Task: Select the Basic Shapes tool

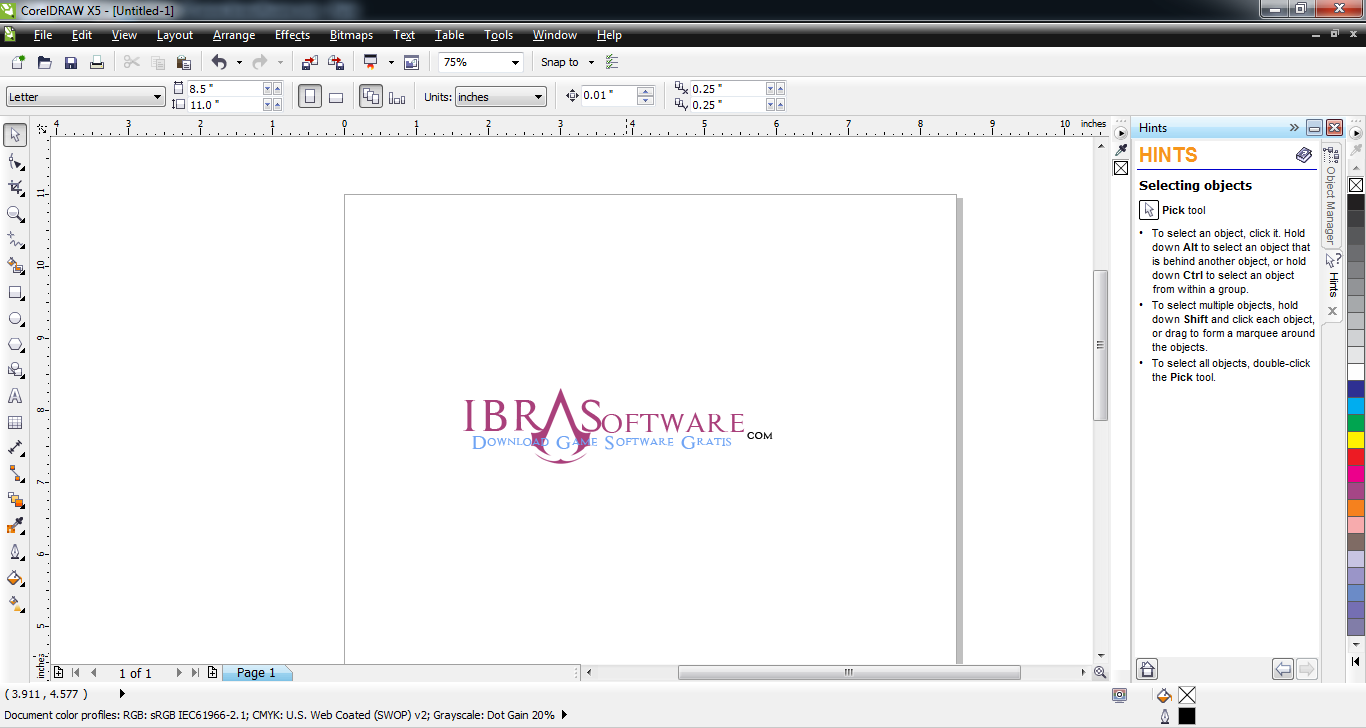Action: pos(15,370)
